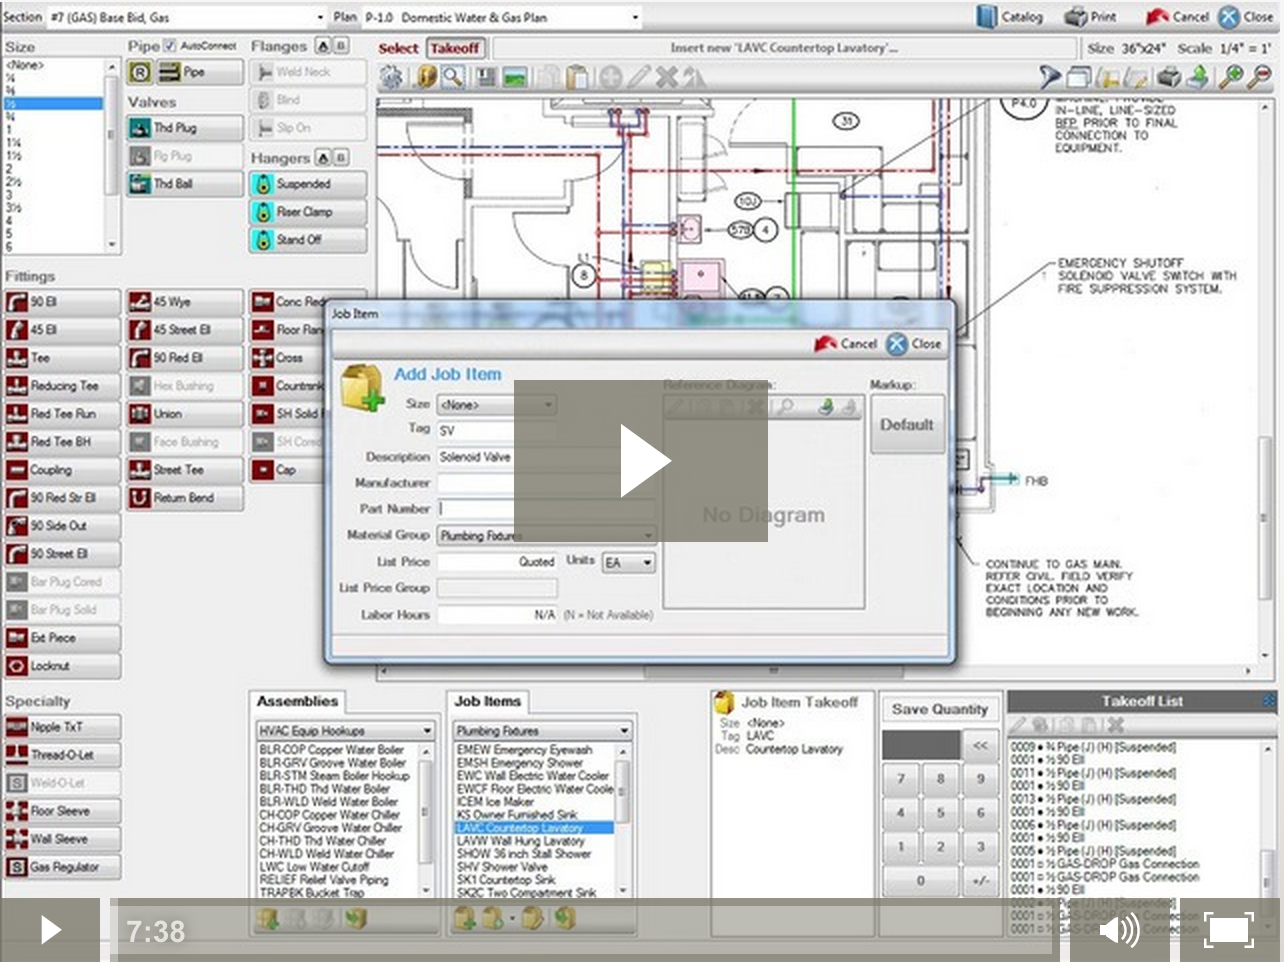Viewport: 1284px width, 962px height.
Task: Open the Assemblies tab
Action: click(297, 701)
